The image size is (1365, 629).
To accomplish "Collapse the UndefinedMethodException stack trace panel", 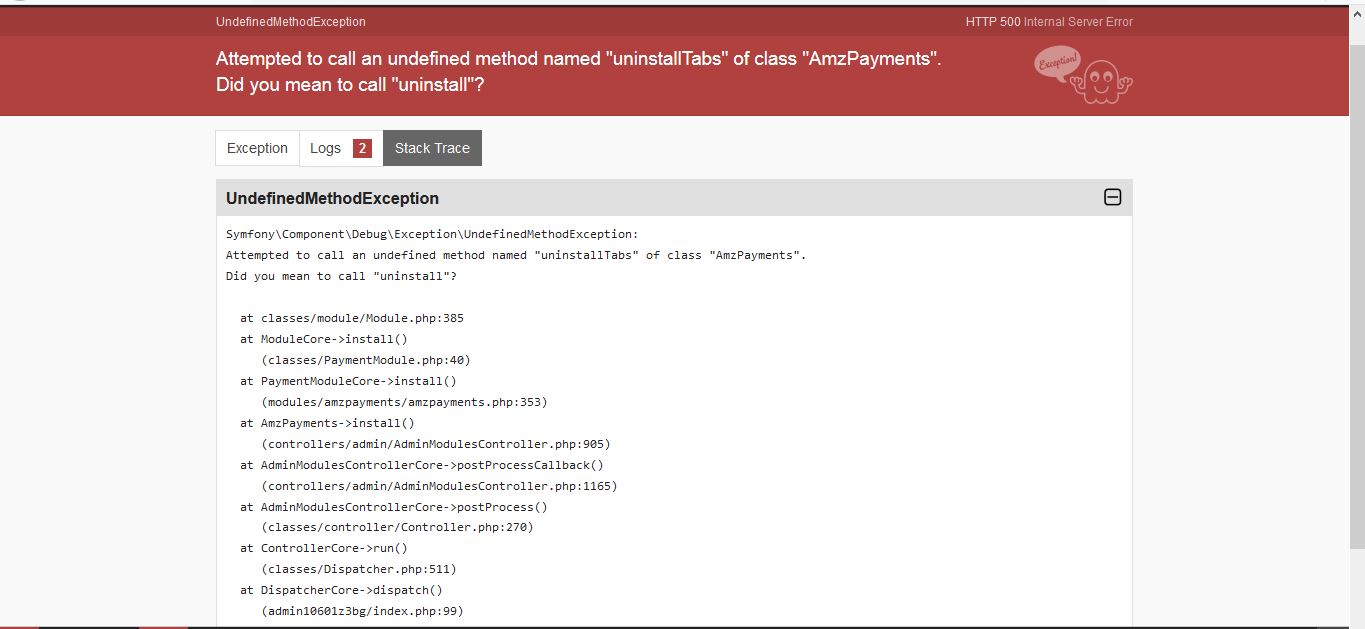I will pyautogui.click(x=1111, y=198).
